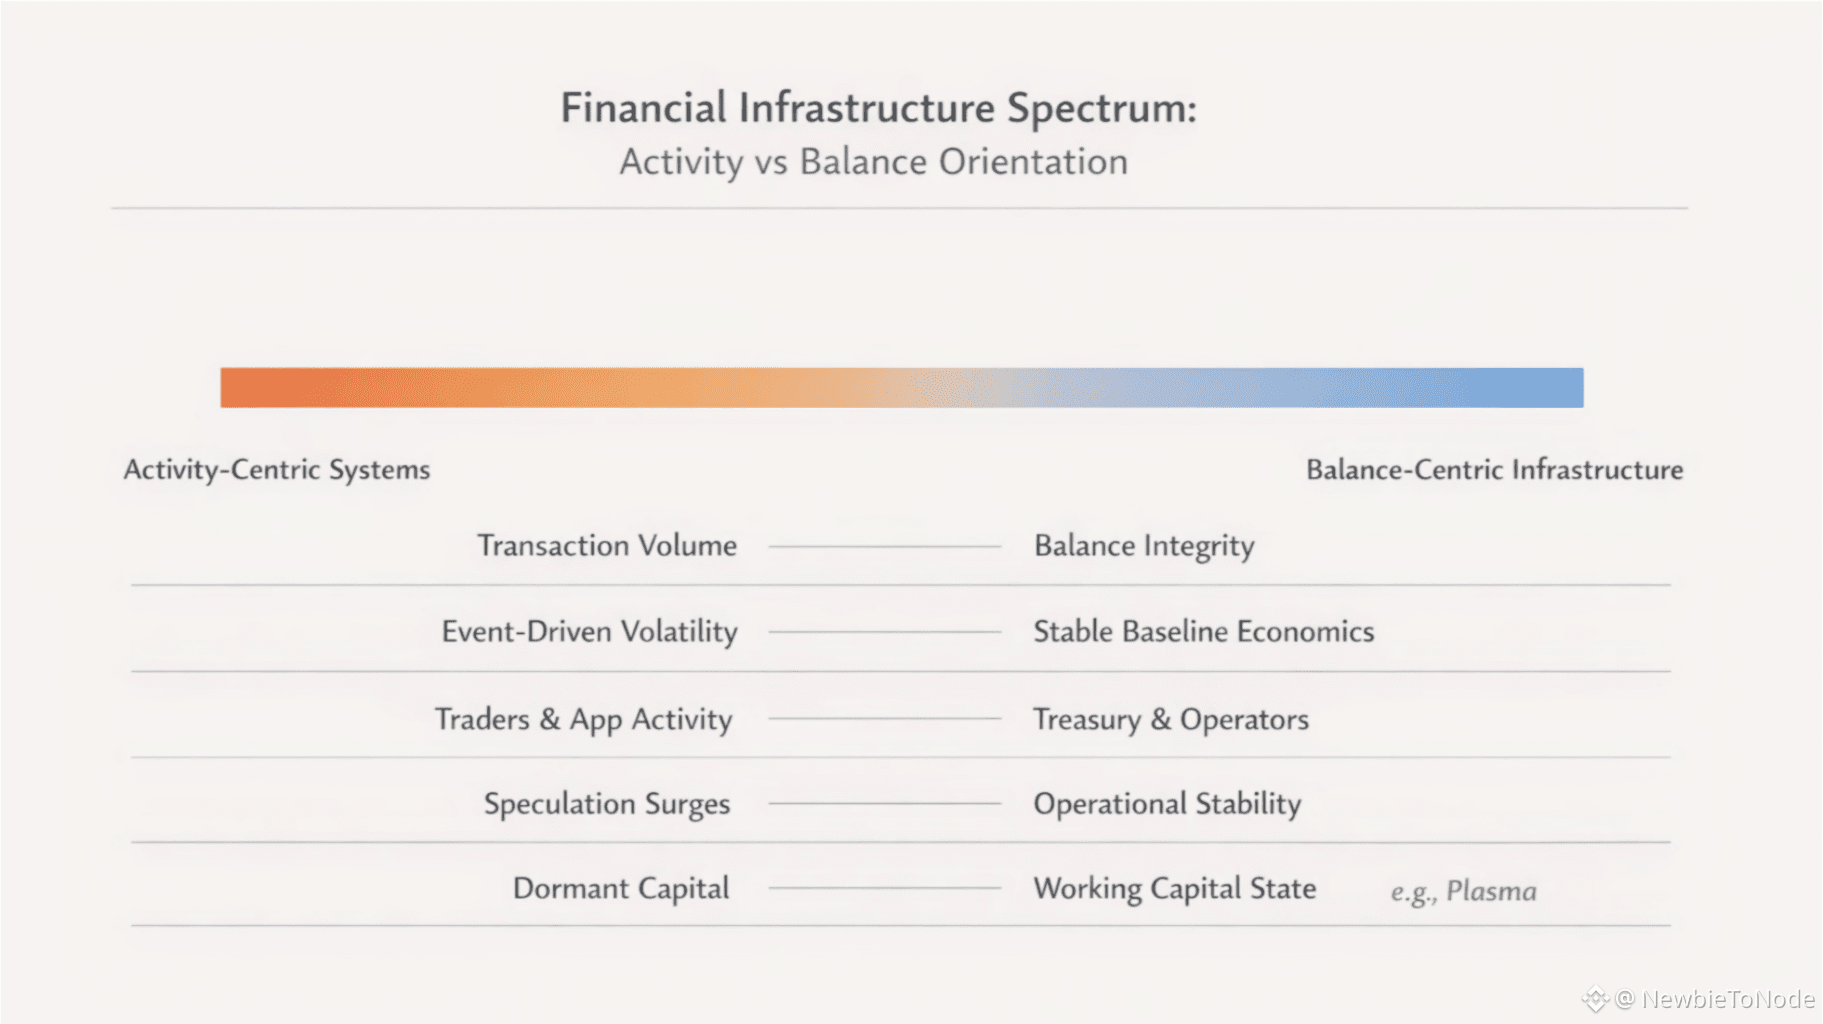Click the connector line beside "Transaction Volume"
Screen dimensions: 1823x1024
coord(884,547)
